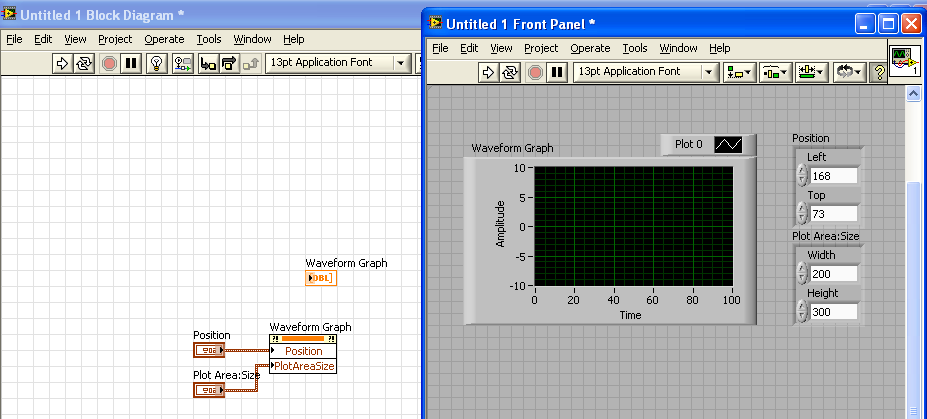The image size is (927, 419).
Task: Open Tools menu in Front Panel
Action: tap(635, 48)
